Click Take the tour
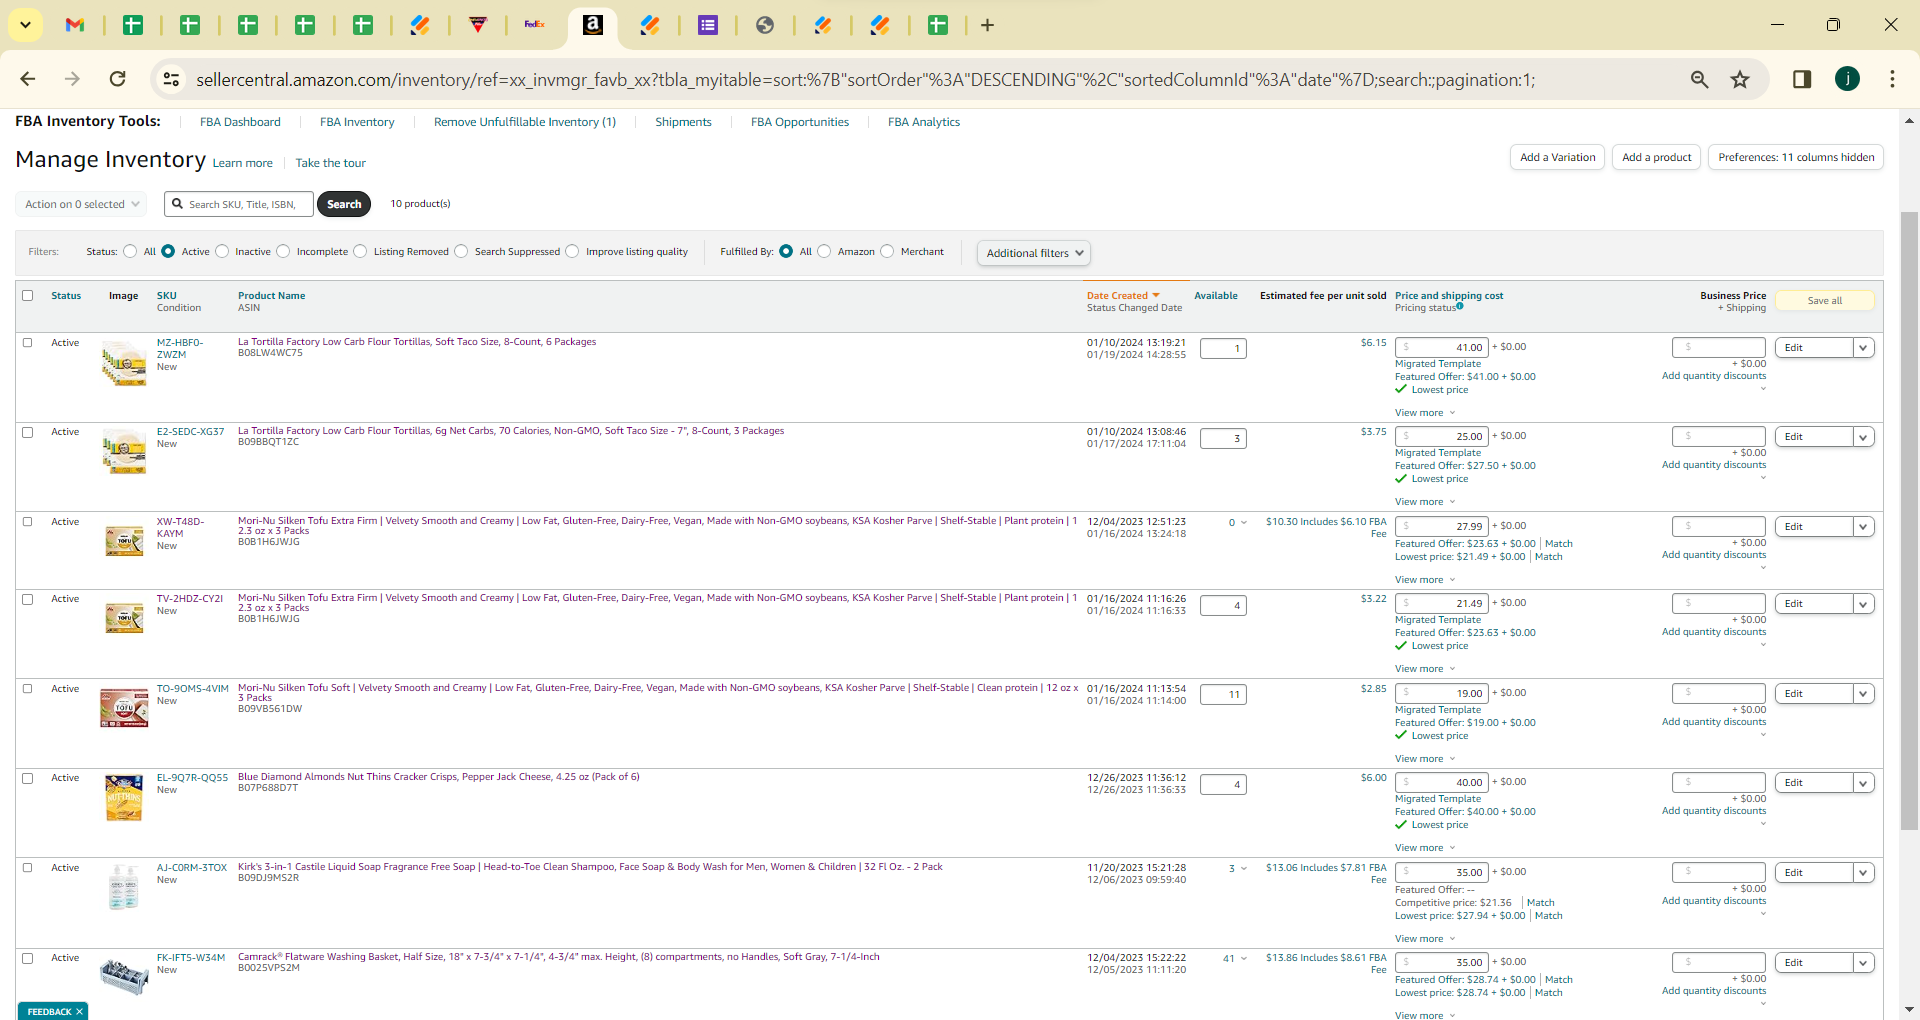This screenshot has width=1920, height=1020. coord(330,163)
